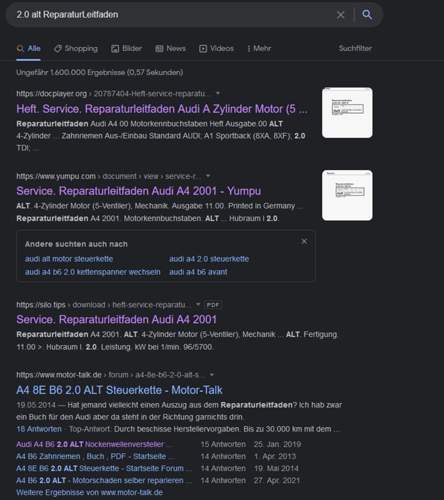Open Yumpu result thumbnail image
Screen dimensions: 444x500
pos(347,195)
